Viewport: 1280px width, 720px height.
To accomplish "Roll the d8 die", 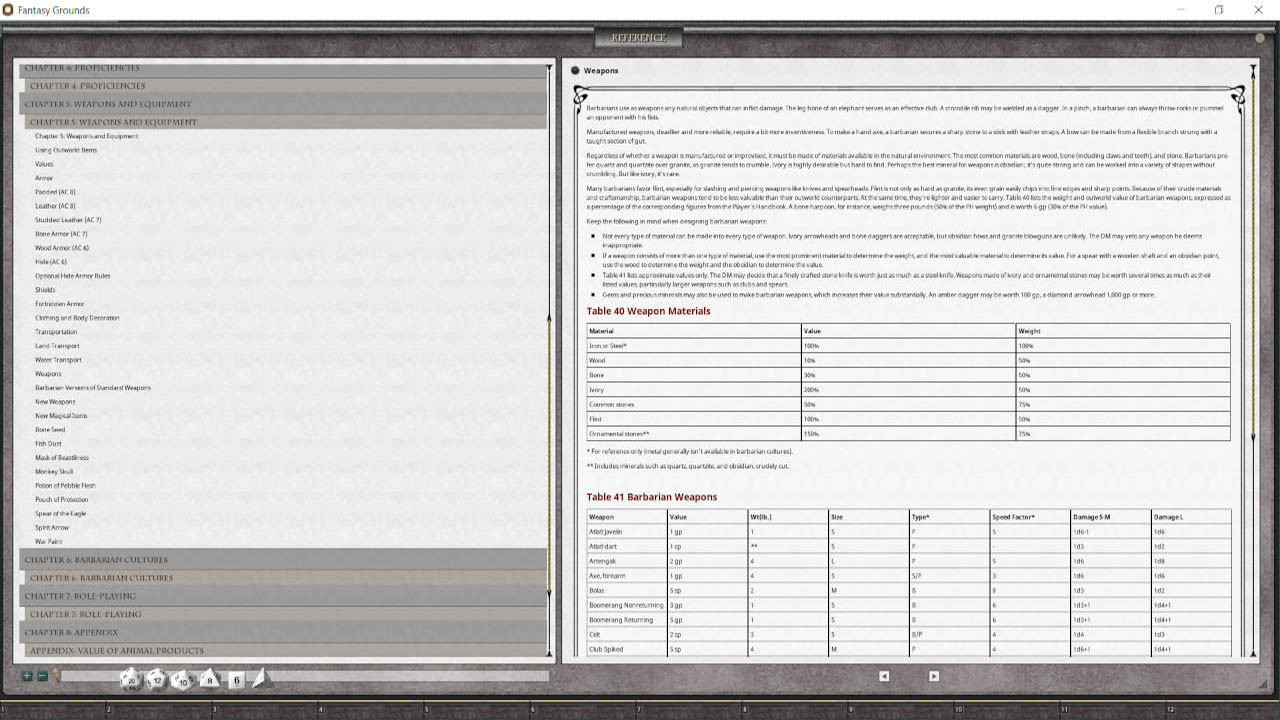I will (x=209, y=680).
